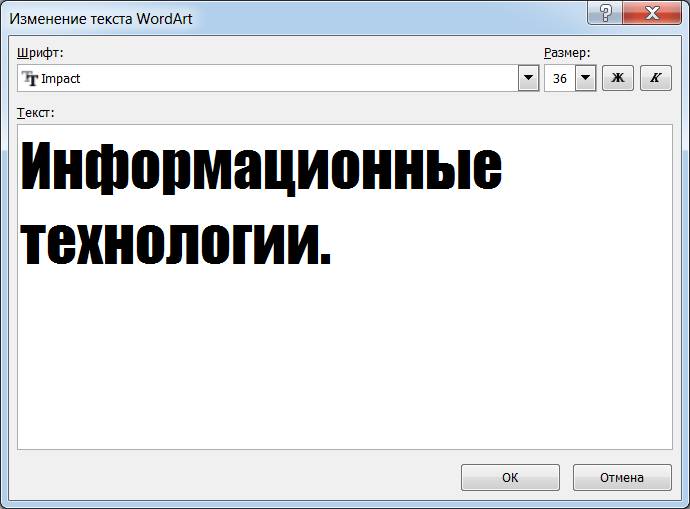Click the Размер: label
690x509 pixels.
pos(567,53)
